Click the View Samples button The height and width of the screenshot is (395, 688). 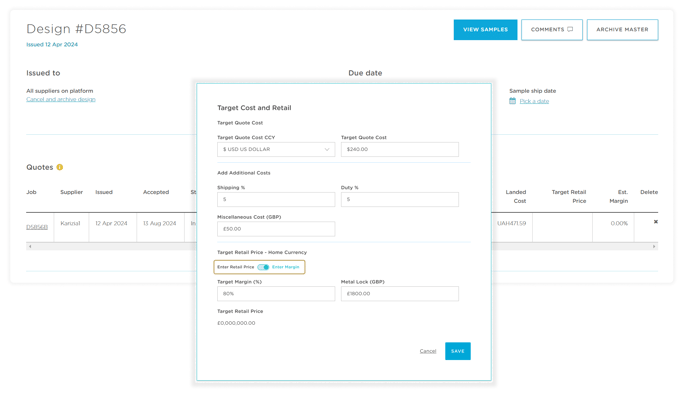click(x=485, y=29)
